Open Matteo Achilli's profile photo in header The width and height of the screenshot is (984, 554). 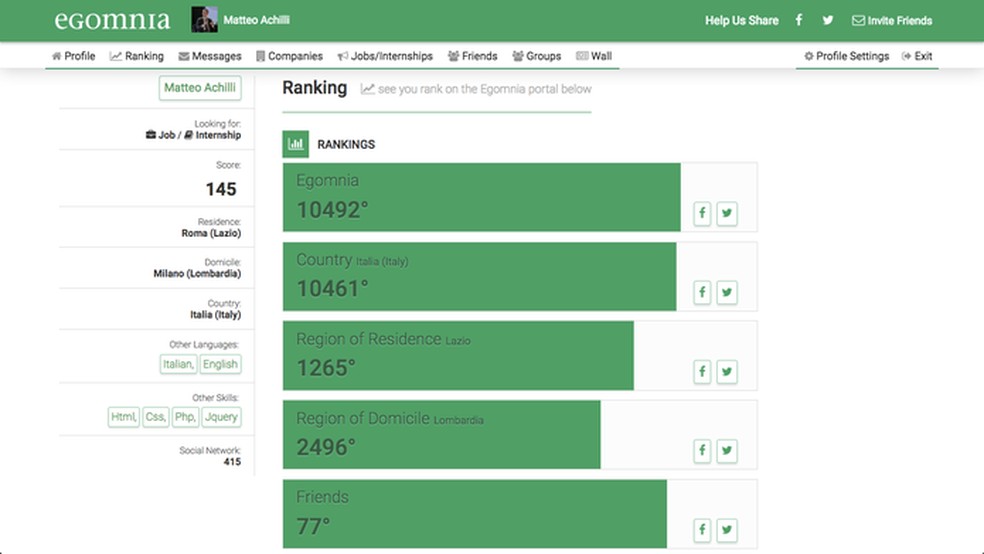pyautogui.click(x=205, y=20)
